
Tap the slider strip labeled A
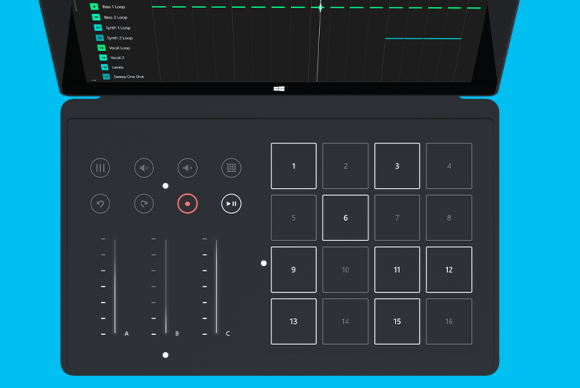(115, 287)
